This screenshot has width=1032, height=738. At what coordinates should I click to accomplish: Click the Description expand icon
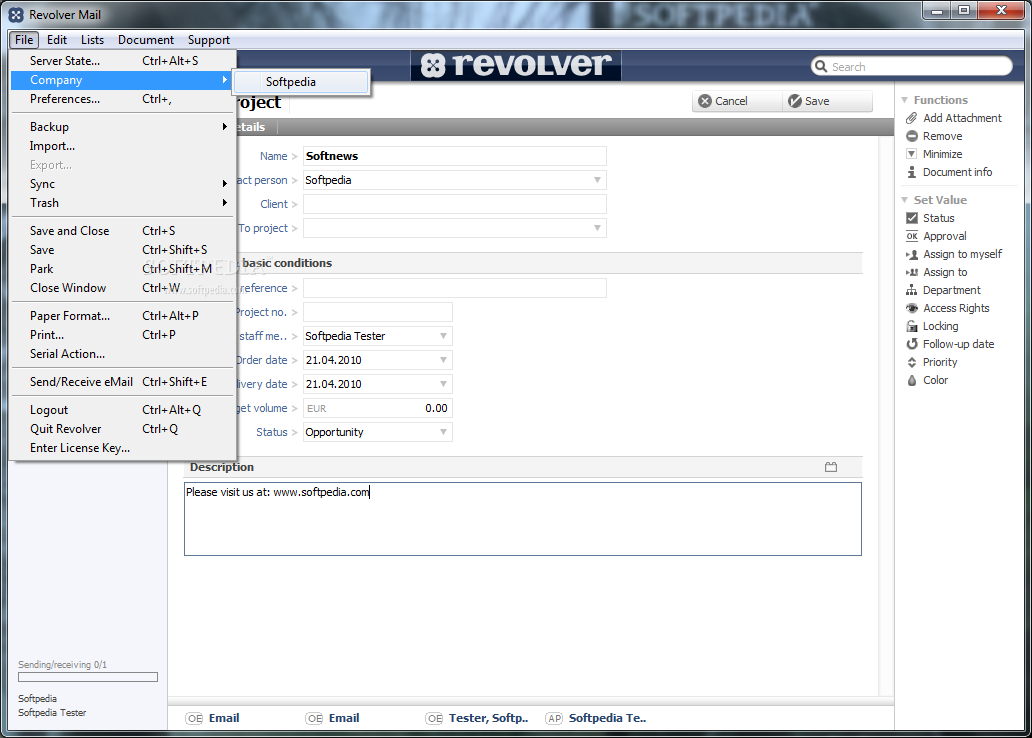pos(831,467)
